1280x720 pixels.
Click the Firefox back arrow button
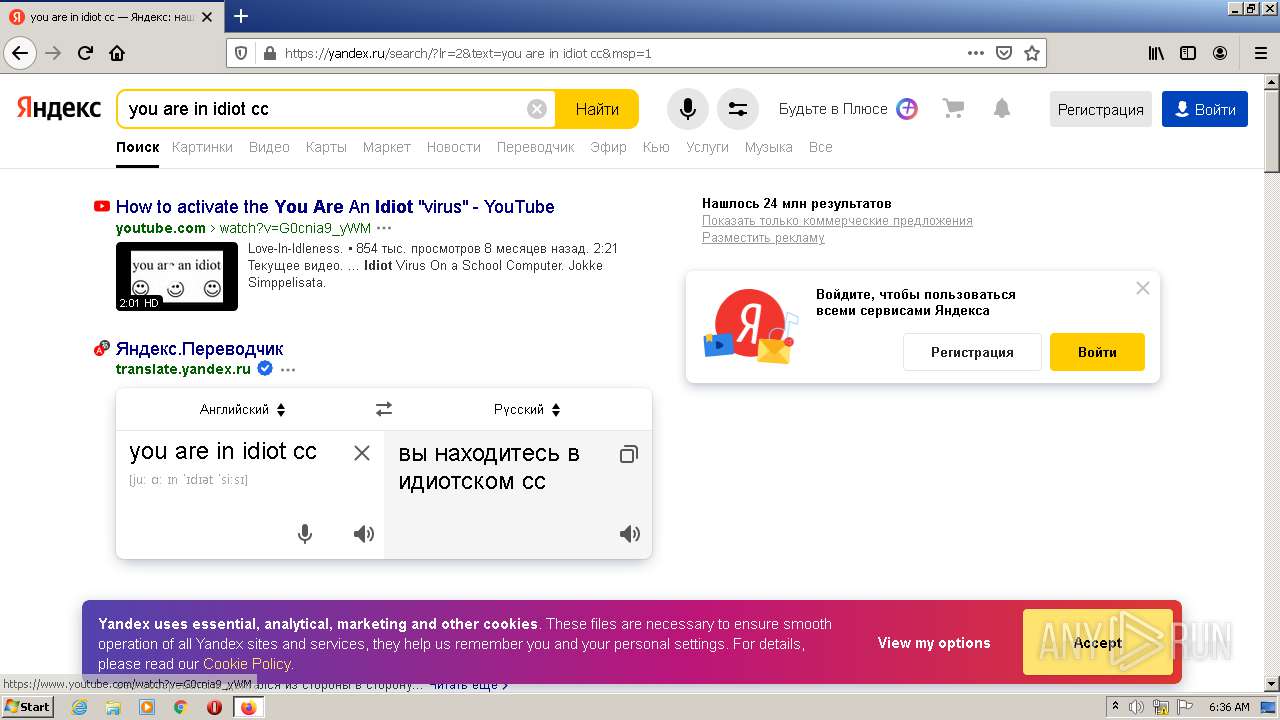[x=19, y=53]
